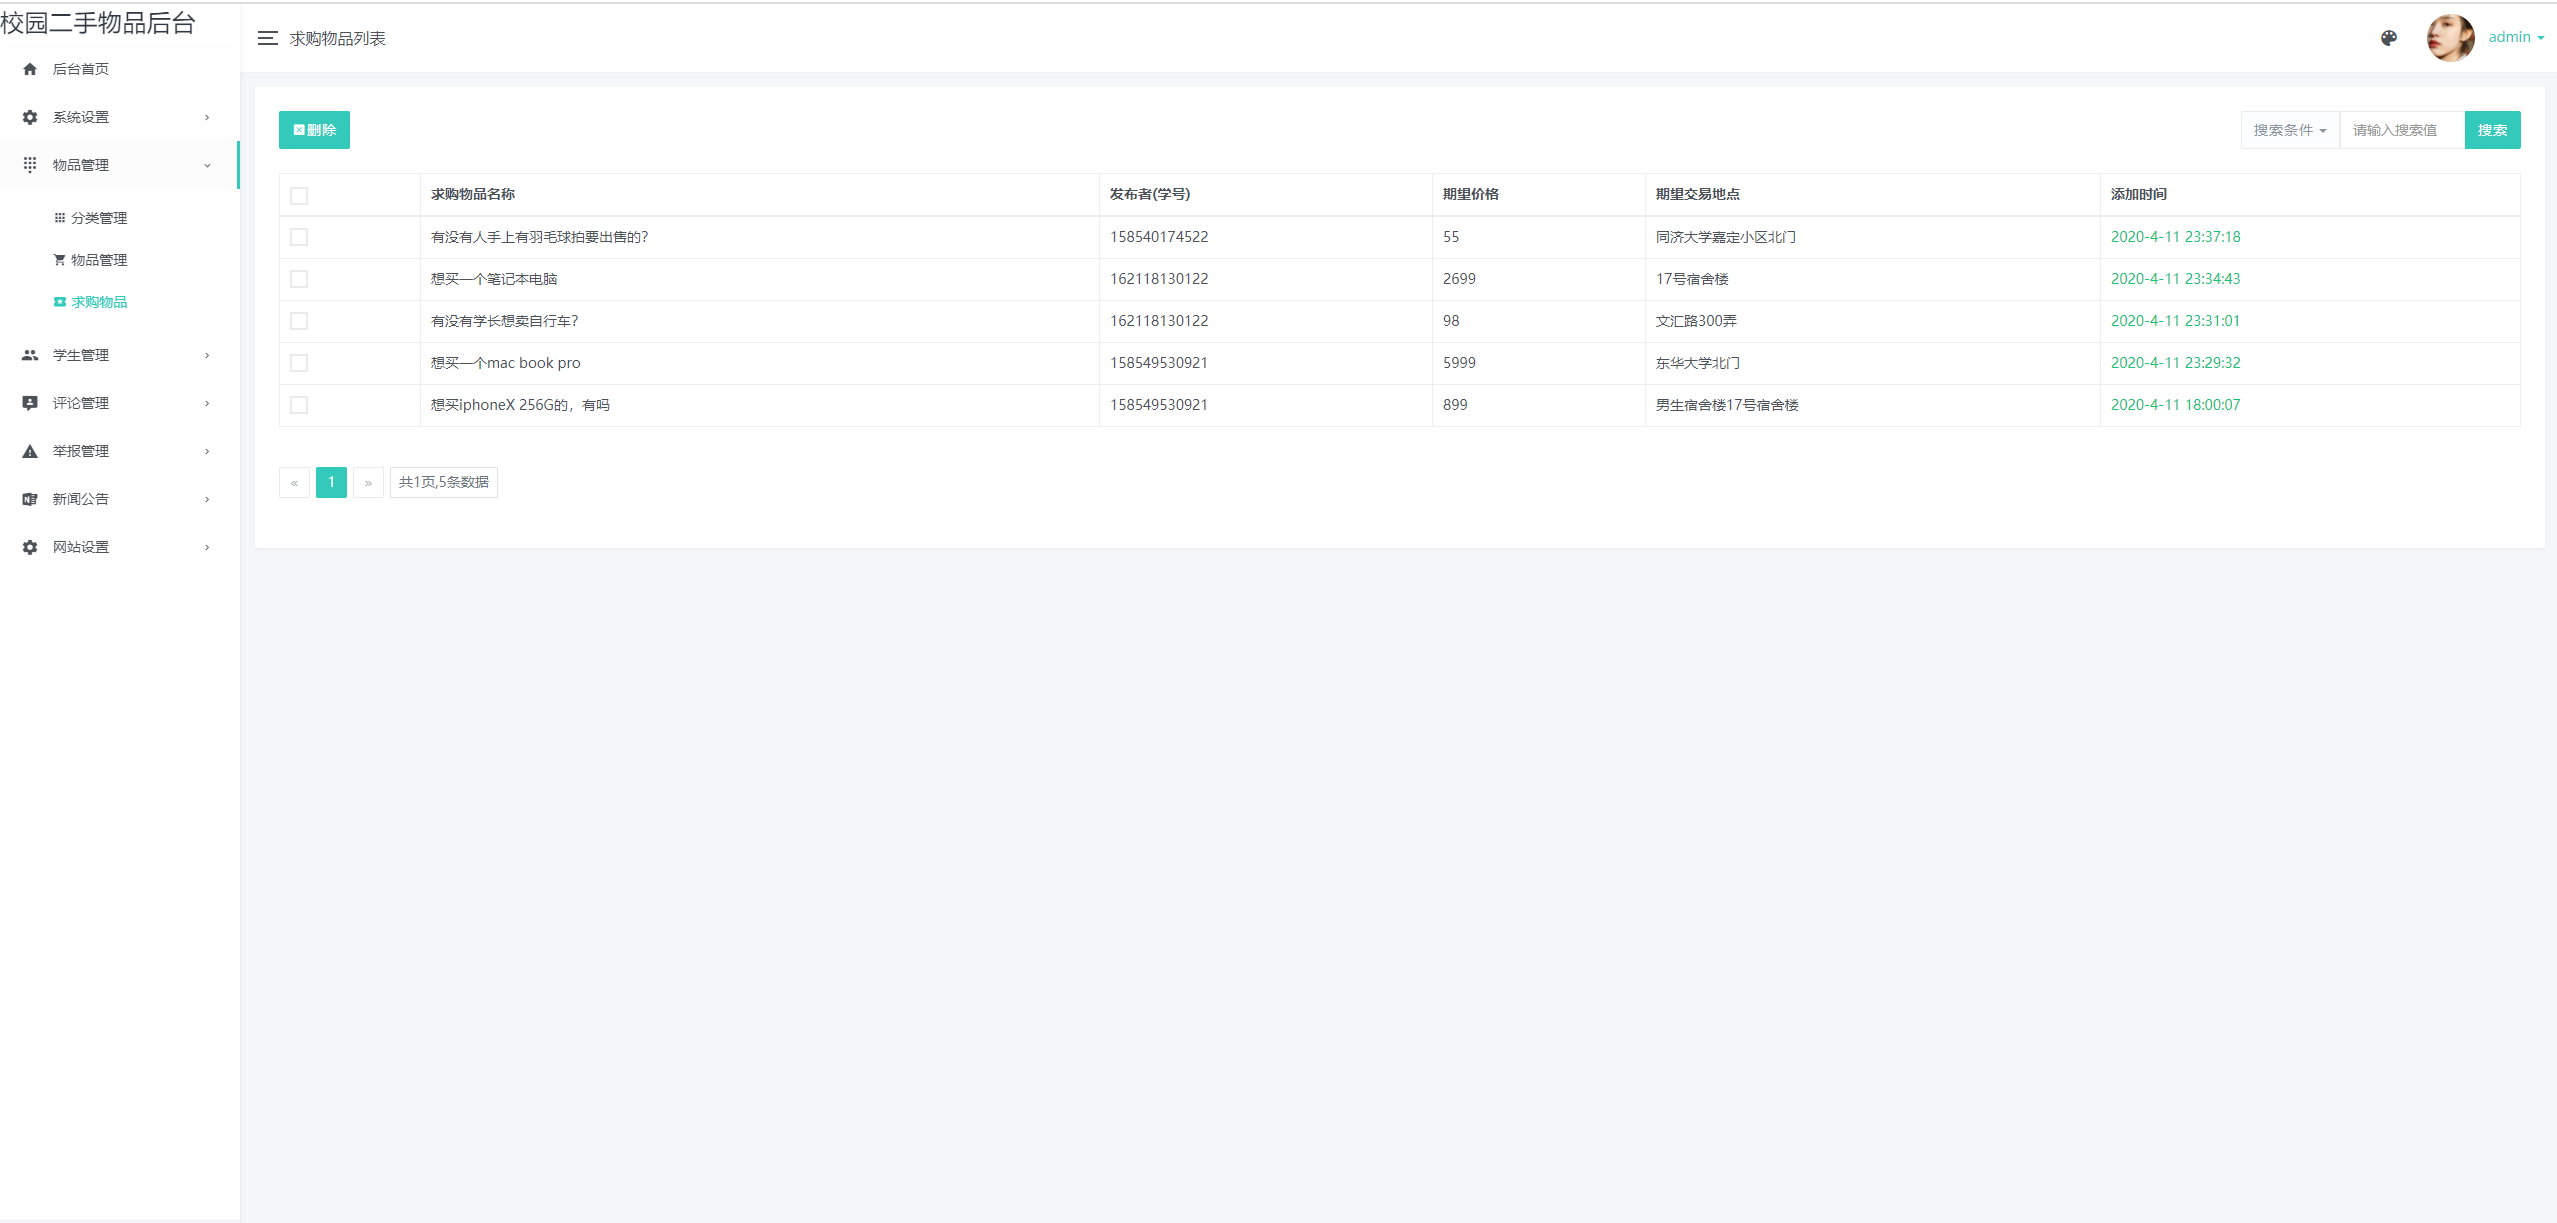Click the home icon for 后台首页
Viewport: 2557px width, 1223px height.
(30, 69)
